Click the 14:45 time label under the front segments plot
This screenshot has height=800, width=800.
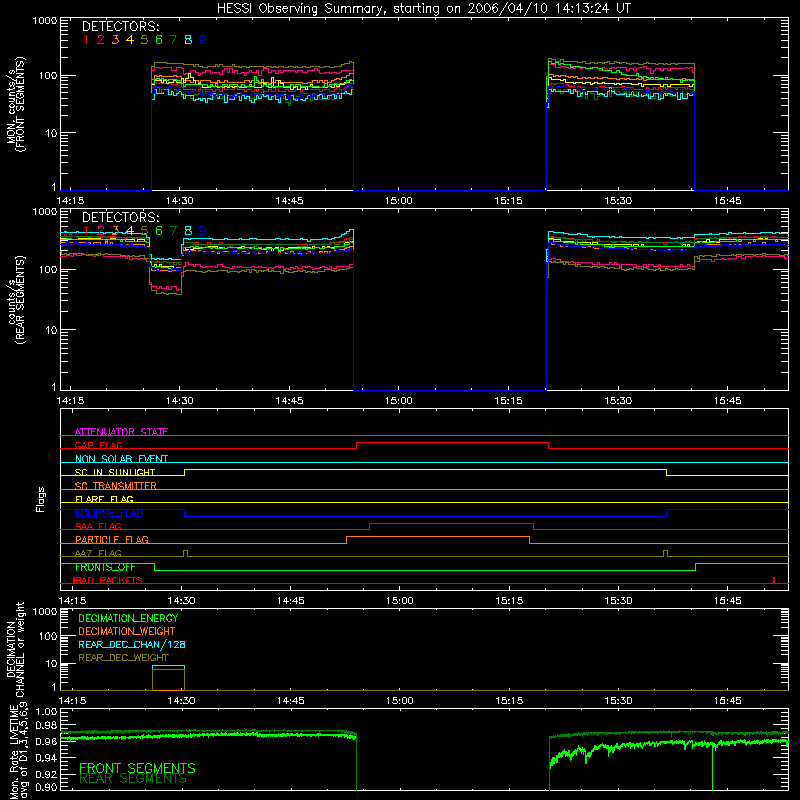[x=289, y=201]
